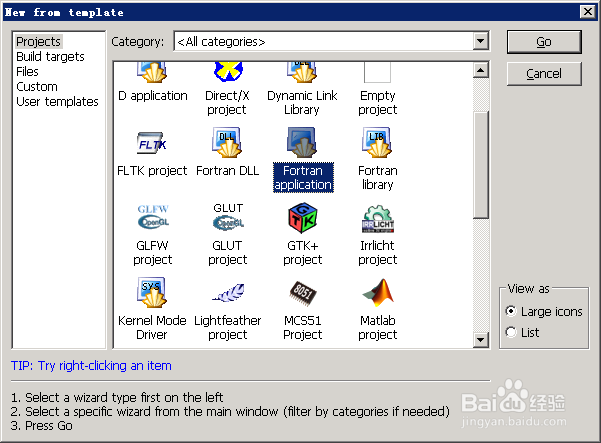Pick the Matlab project icon
This screenshot has height=443, width=601.
pyautogui.click(x=378, y=292)
